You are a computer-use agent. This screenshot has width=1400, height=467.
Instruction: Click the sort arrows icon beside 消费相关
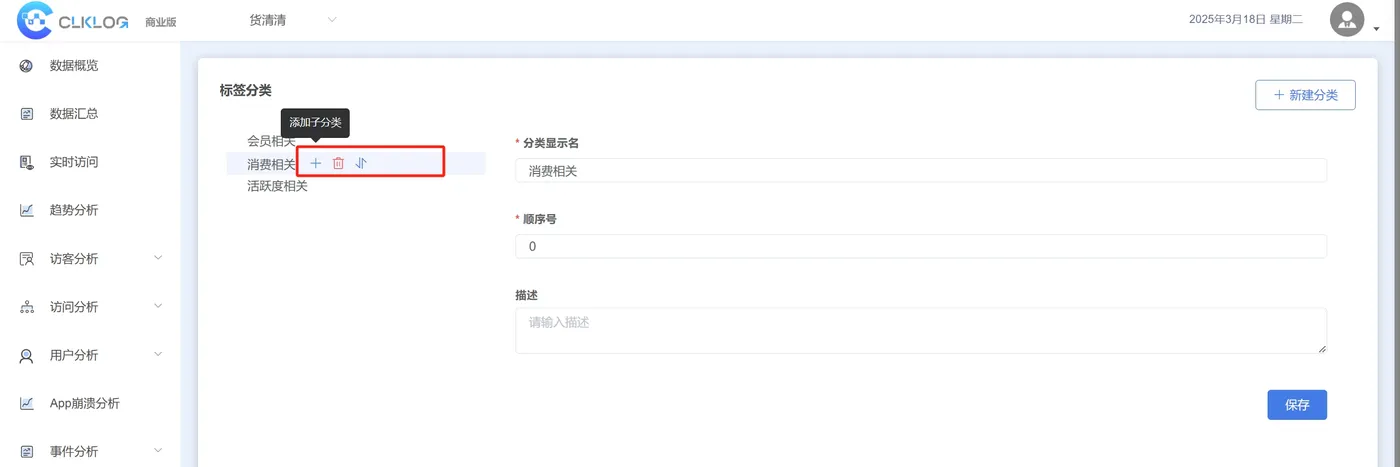(361, 163)
